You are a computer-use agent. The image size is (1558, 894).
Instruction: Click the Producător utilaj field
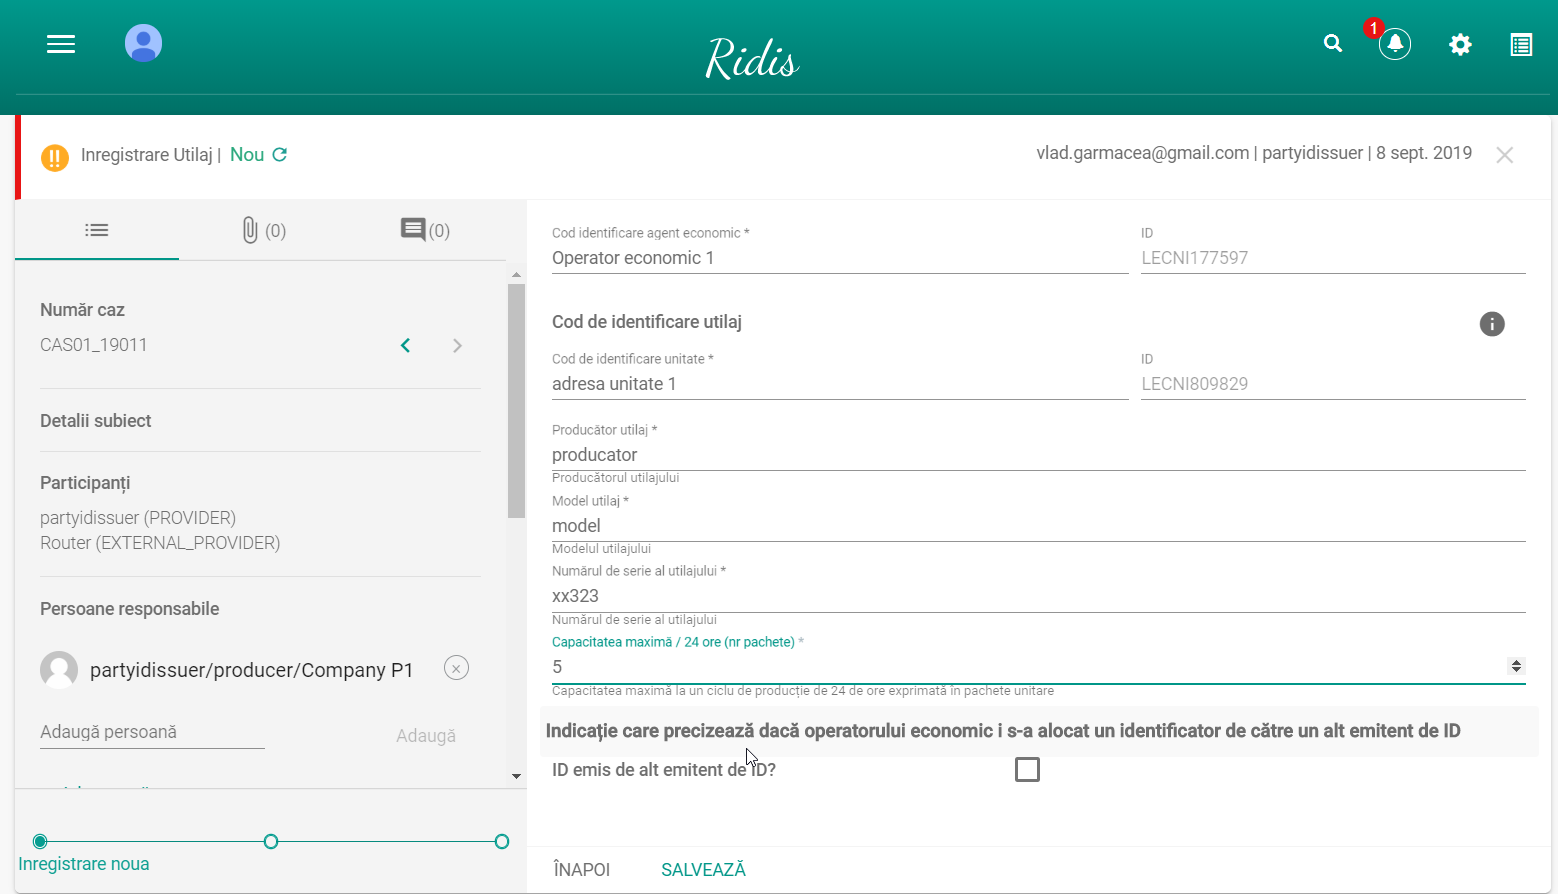pyautogui.click(x=1038, y=455)
